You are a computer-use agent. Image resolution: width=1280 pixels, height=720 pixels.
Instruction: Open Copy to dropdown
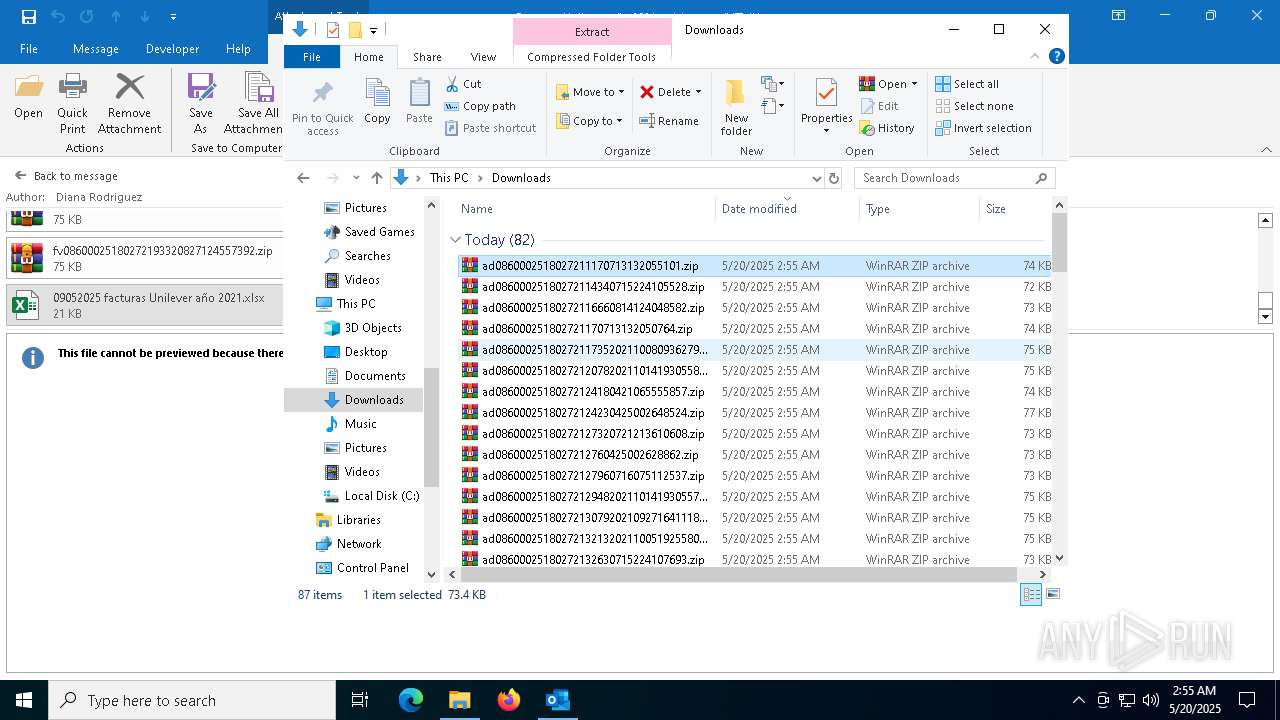tap(590, 121)
